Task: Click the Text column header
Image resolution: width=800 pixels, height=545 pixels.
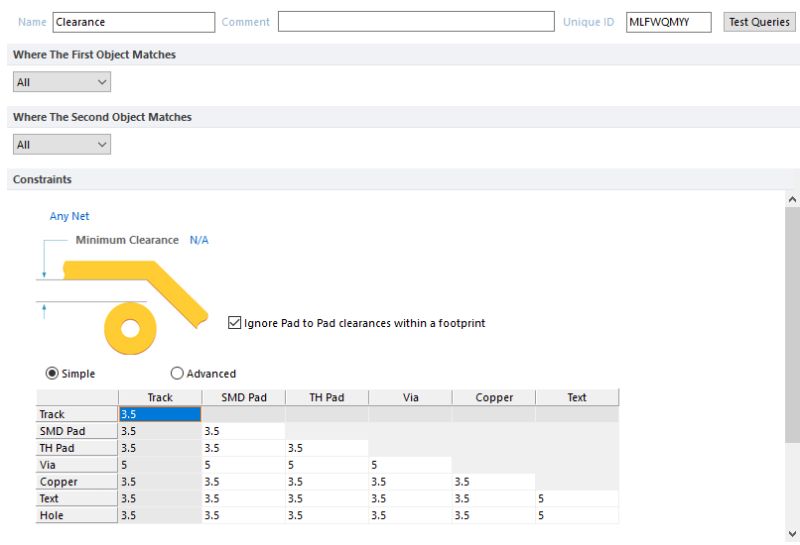Action: pos(577,397)
